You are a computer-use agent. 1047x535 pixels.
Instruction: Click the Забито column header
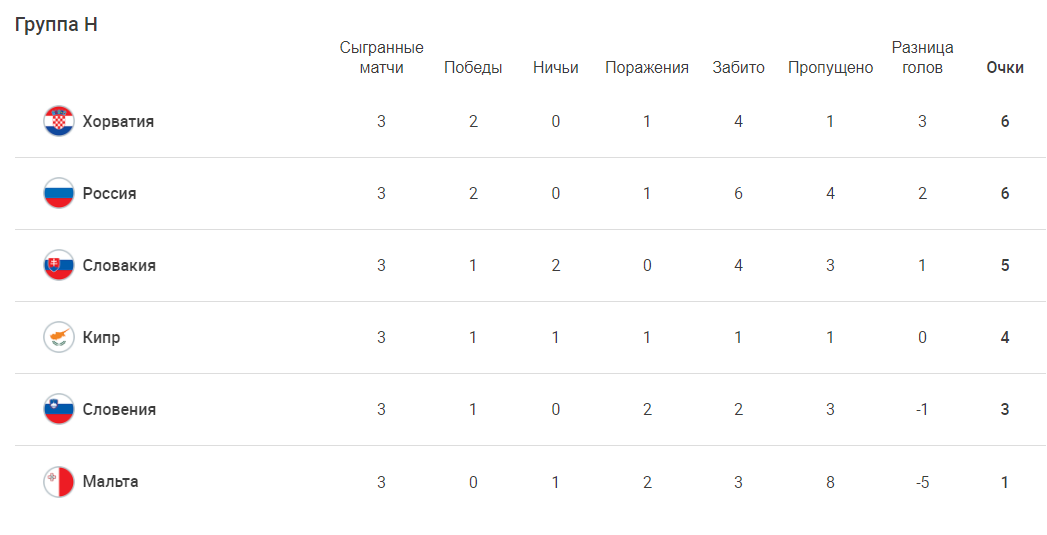click(x=738, y=68)
